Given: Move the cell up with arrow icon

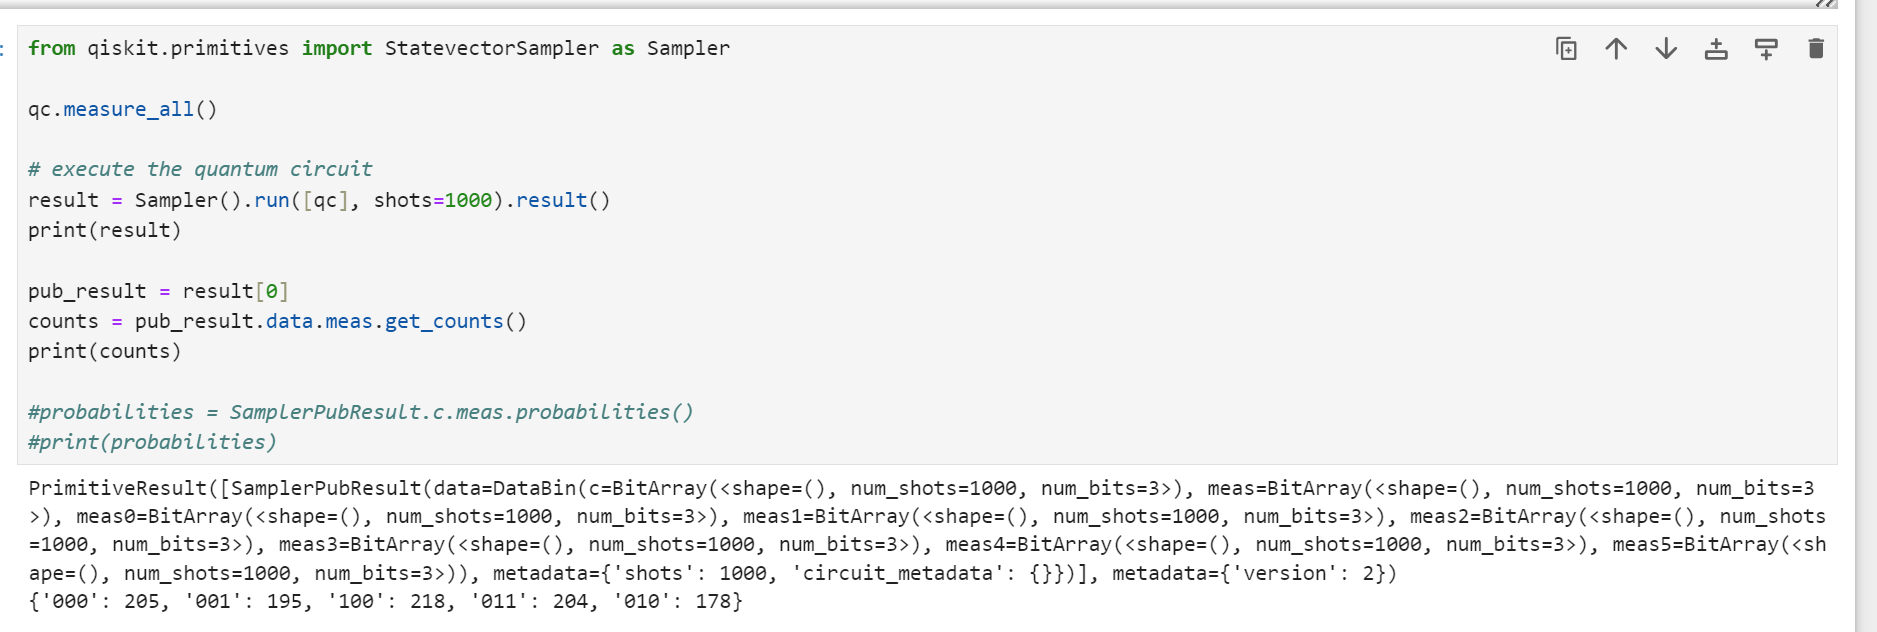Looking at the screenshot, I should [1616, 48].
